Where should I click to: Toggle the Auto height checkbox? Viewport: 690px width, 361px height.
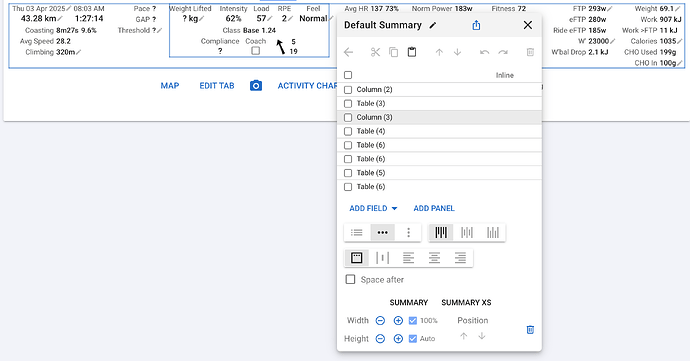413,339
